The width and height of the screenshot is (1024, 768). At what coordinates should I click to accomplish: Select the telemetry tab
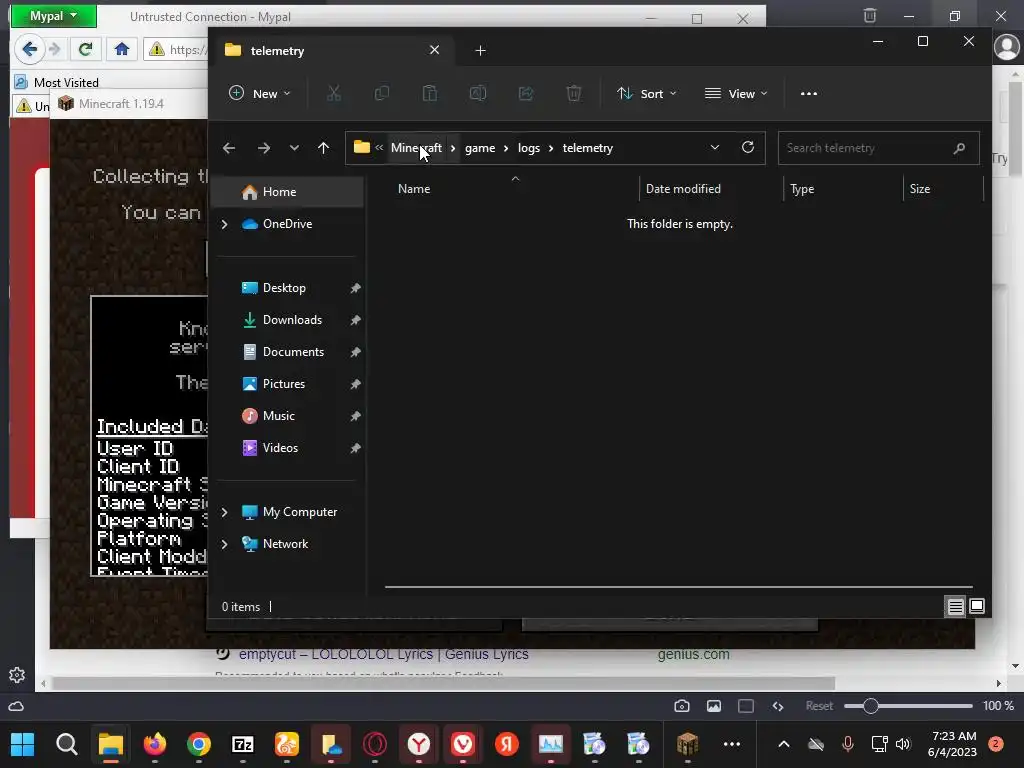coord(333,50)
